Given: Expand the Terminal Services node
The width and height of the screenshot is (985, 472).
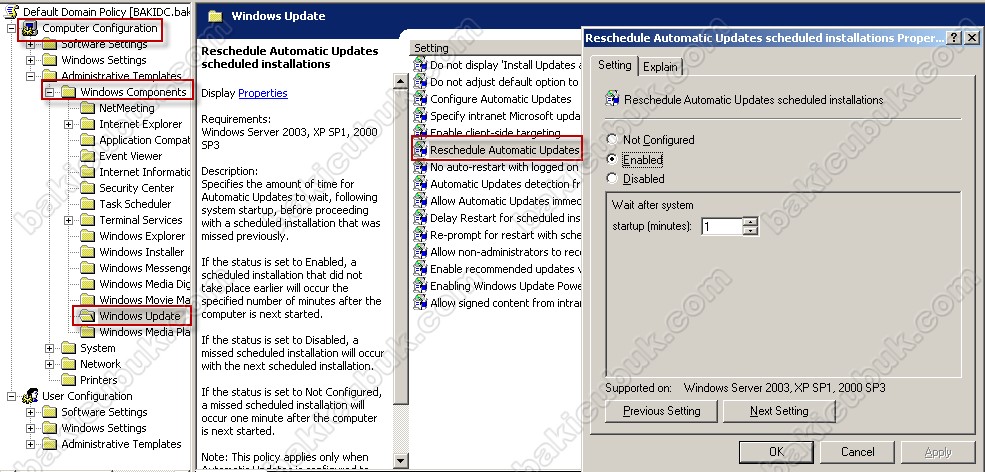Looking at the screenshot, I should point(68,221).
